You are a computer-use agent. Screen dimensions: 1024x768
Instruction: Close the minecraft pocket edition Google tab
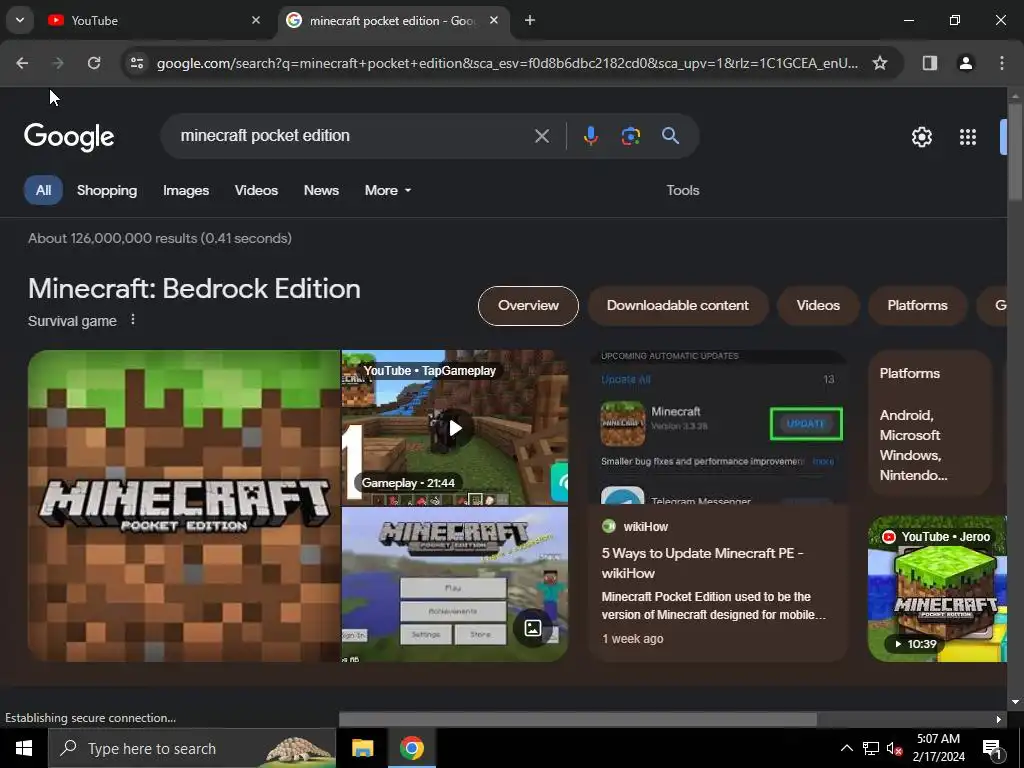[x=494, y=20]
